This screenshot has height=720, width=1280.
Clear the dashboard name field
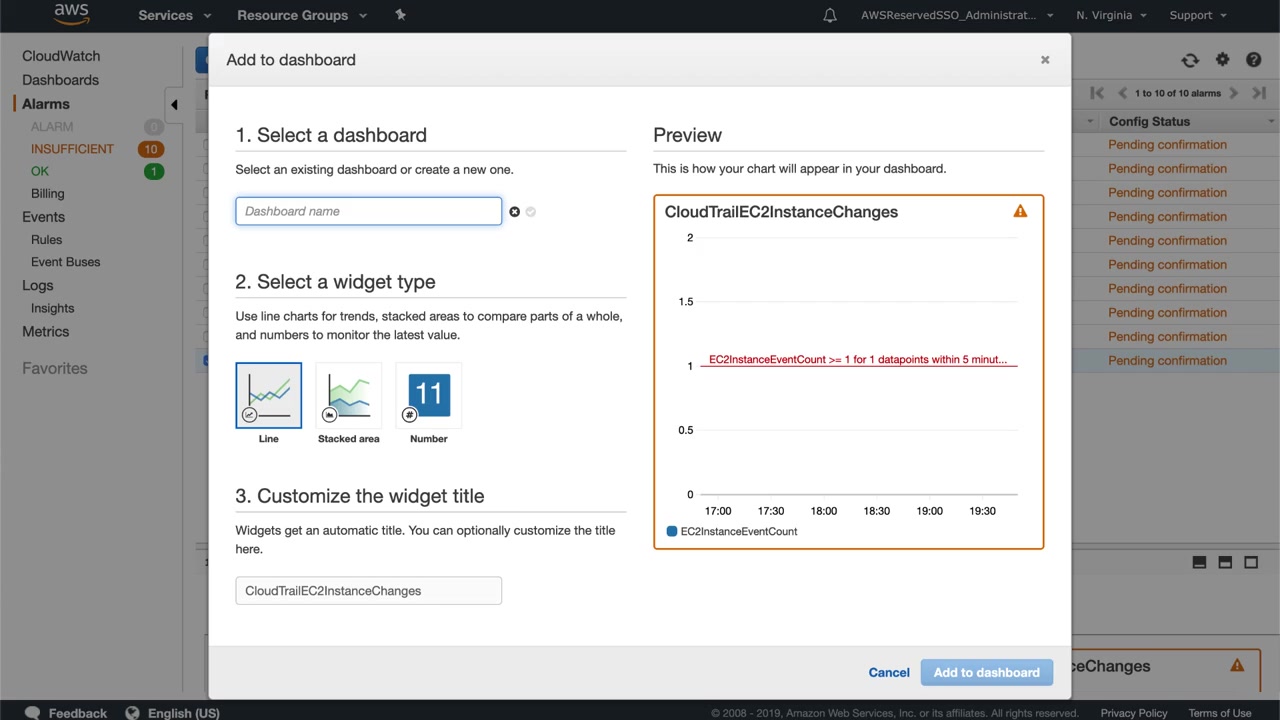click(x=514, y=212)
